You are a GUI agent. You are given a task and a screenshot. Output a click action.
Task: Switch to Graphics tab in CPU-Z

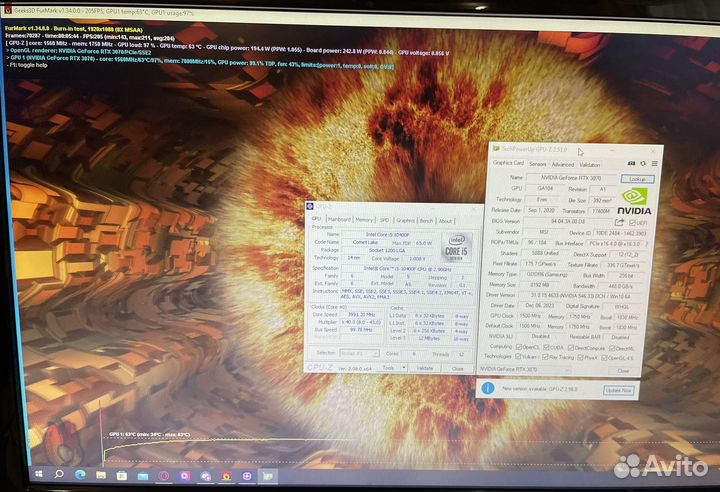pos(405,221)
